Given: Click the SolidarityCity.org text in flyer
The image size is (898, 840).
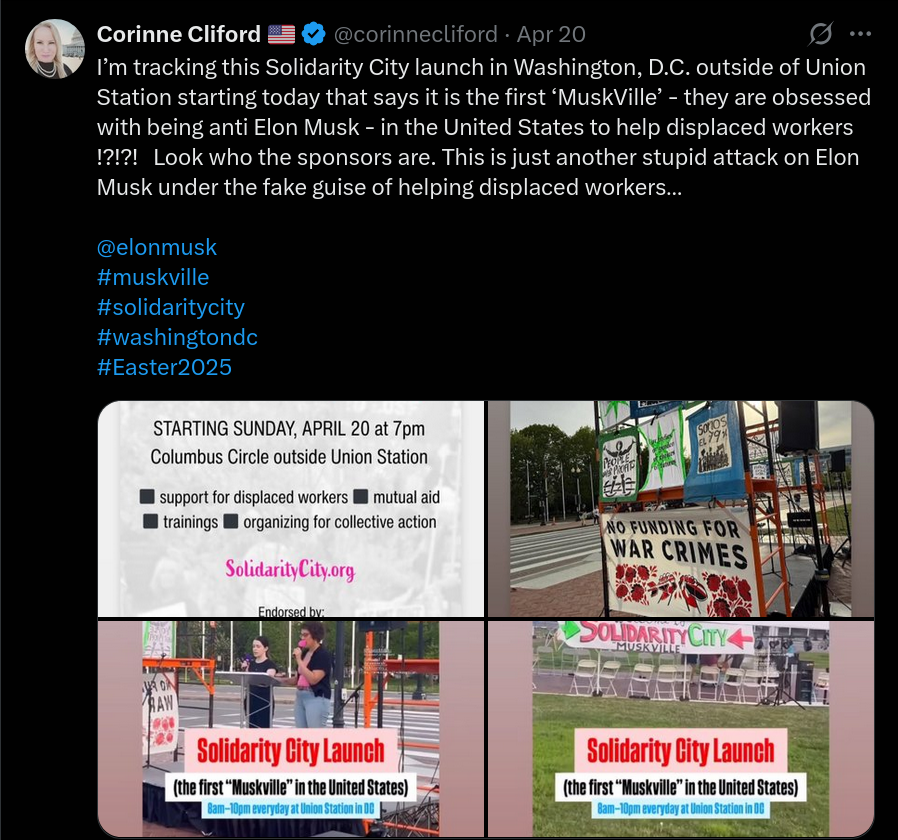Looking at the screenshot, I should pos(290,569).
